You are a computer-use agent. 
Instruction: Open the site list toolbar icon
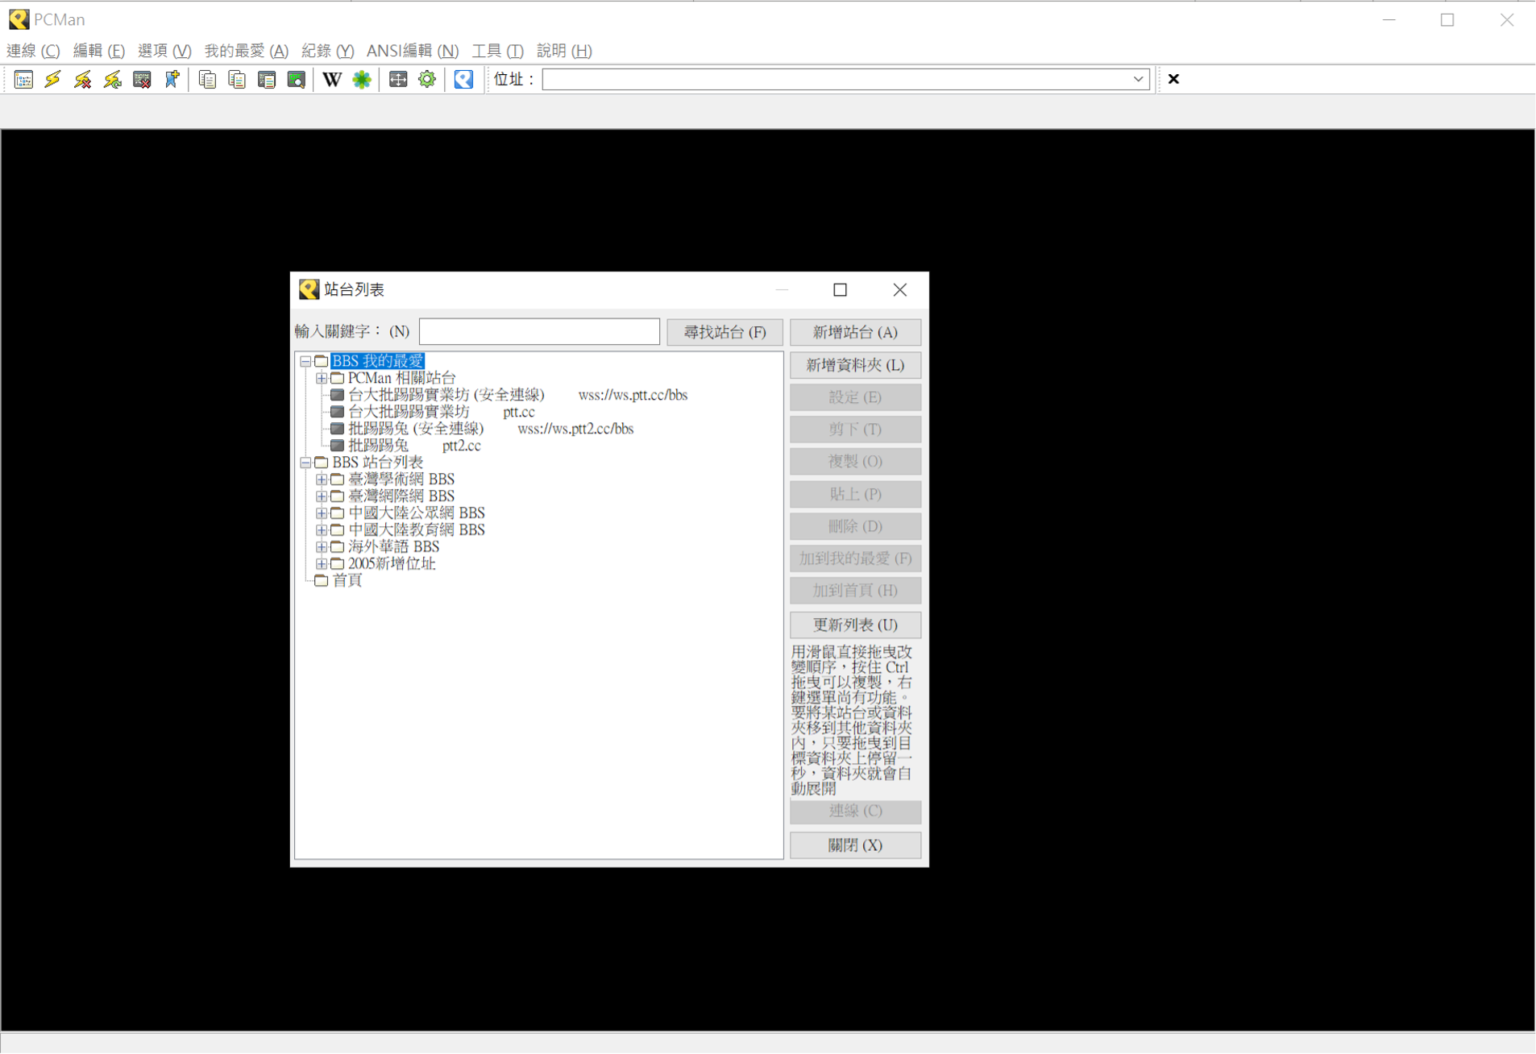tap(23, 79)
